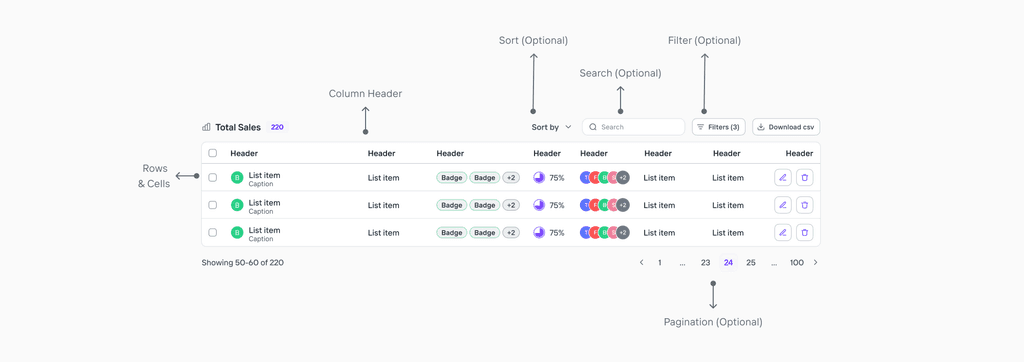Toggle the select-all checkbox in header row
1024x362 pixels.
[212, 153]
